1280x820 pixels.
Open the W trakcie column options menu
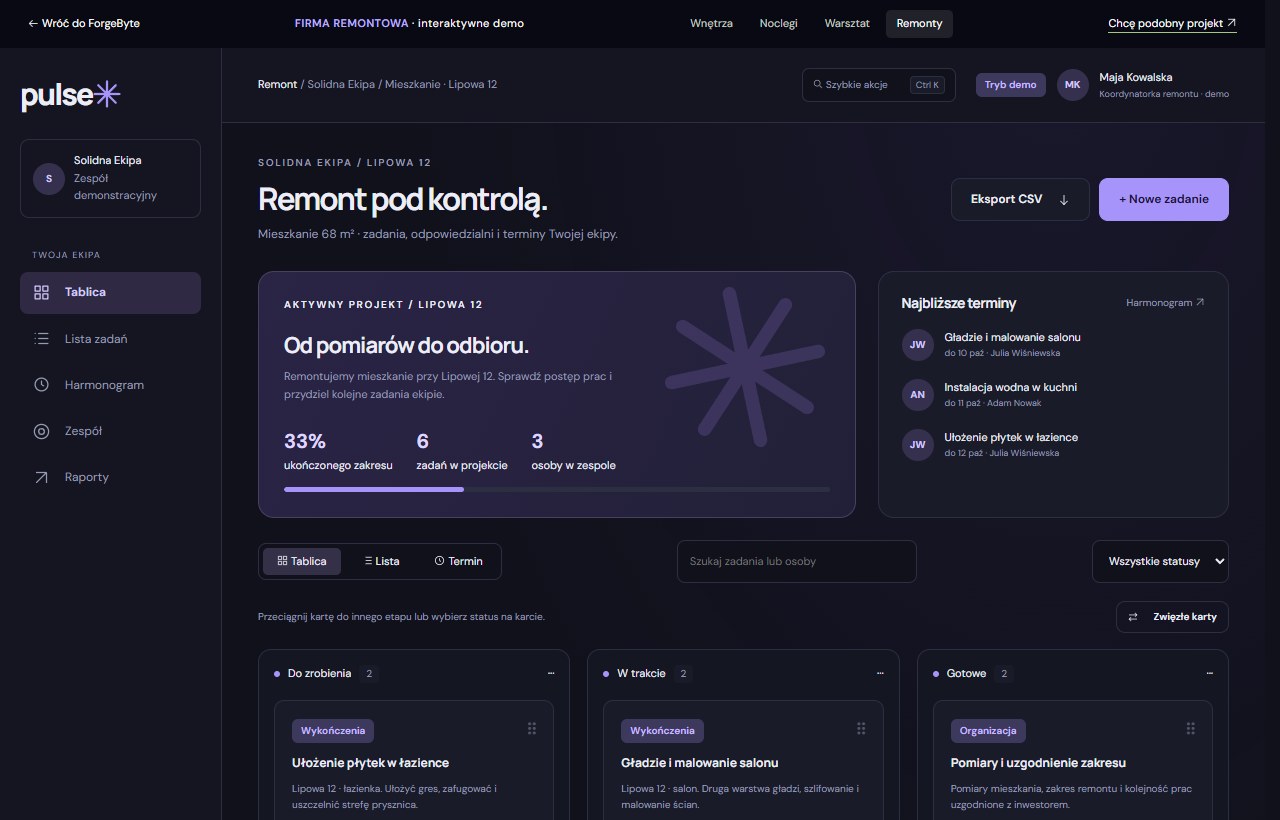click(x=880, y=673)
